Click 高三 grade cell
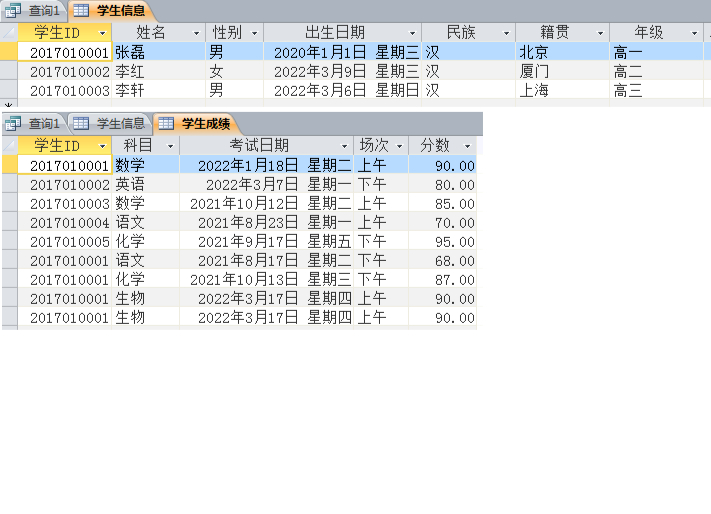This screenshot has height=514, width=711. pos(656,90)
